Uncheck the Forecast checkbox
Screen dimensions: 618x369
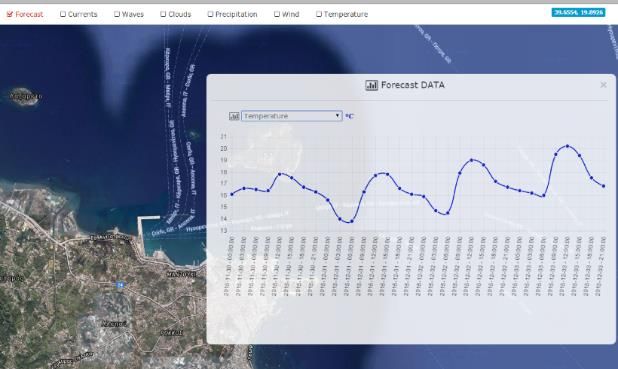[10, 14]
